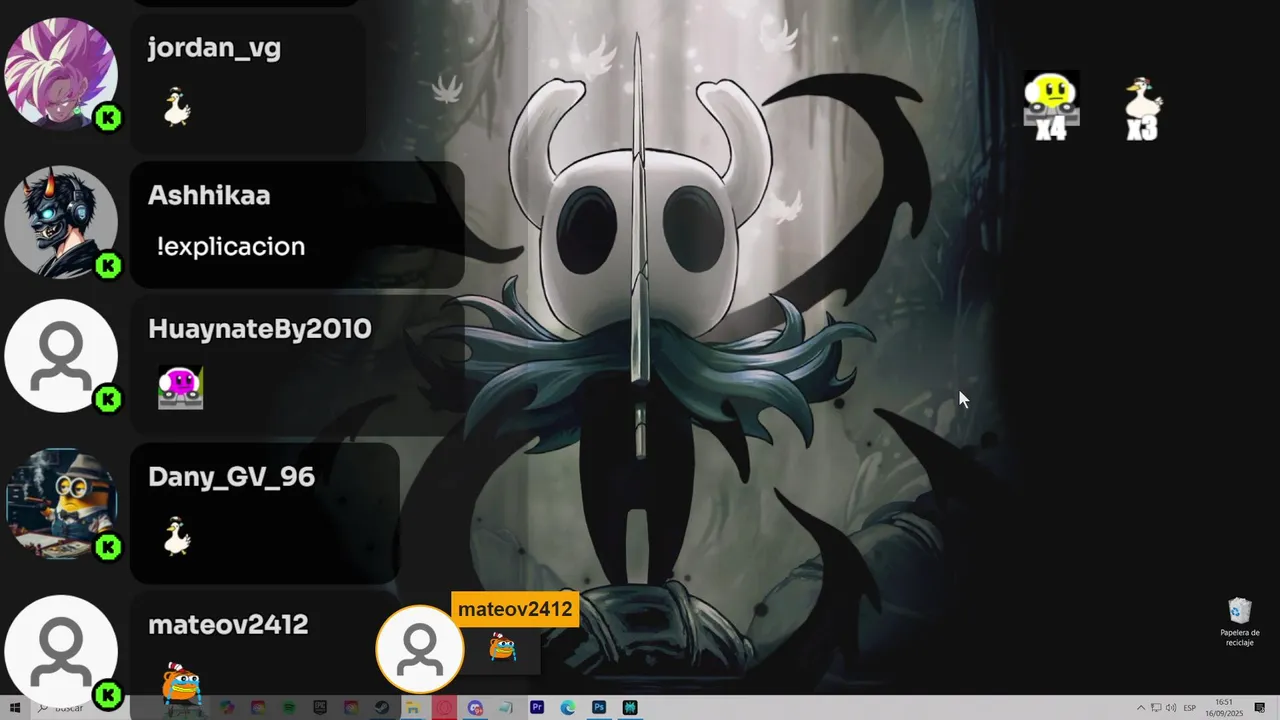Click the orange mateov2412 popup label
1280x720 pixels.
515,609
